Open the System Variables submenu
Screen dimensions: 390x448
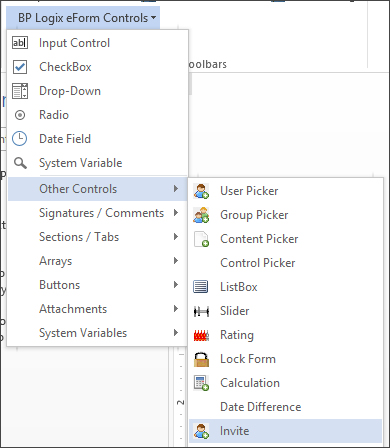point(97,333)
